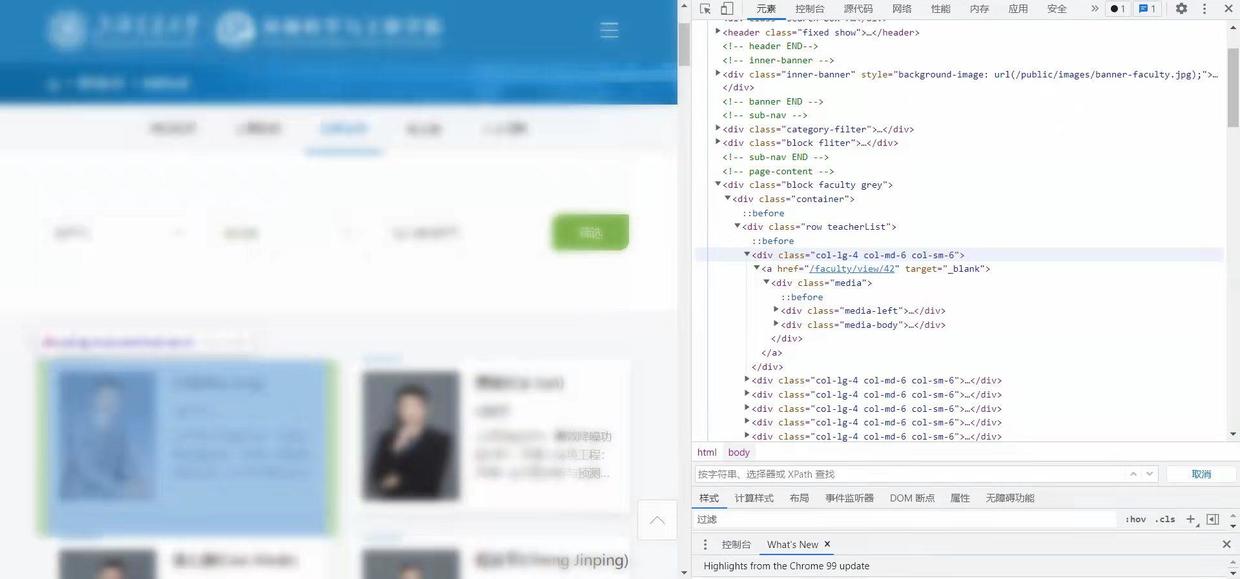This screenshot has height=579, width=1240.
Task: Open drawer three-dot menu beside 控制台
Action: [x=705, y=545]
